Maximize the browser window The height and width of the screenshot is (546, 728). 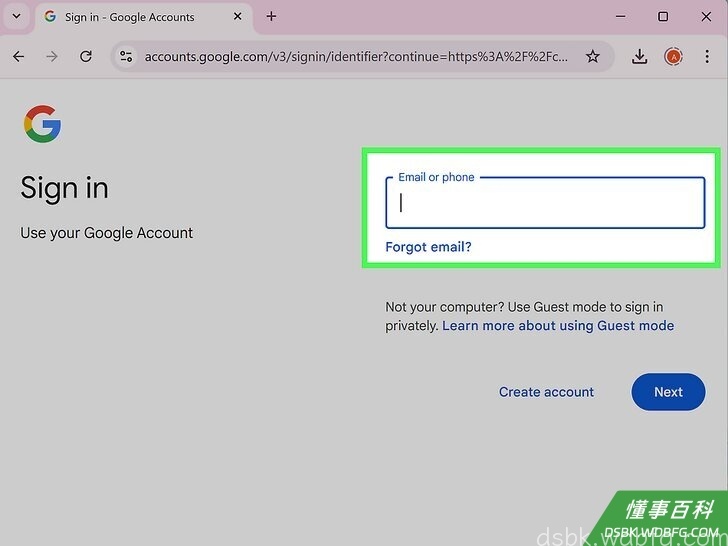click(663, 17)
